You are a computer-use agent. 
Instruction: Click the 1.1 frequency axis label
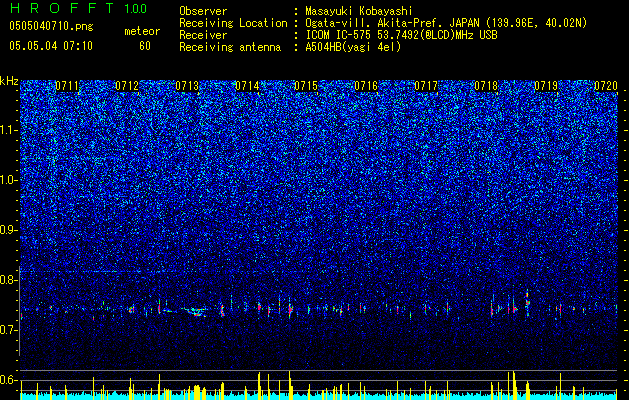point(9,130)
